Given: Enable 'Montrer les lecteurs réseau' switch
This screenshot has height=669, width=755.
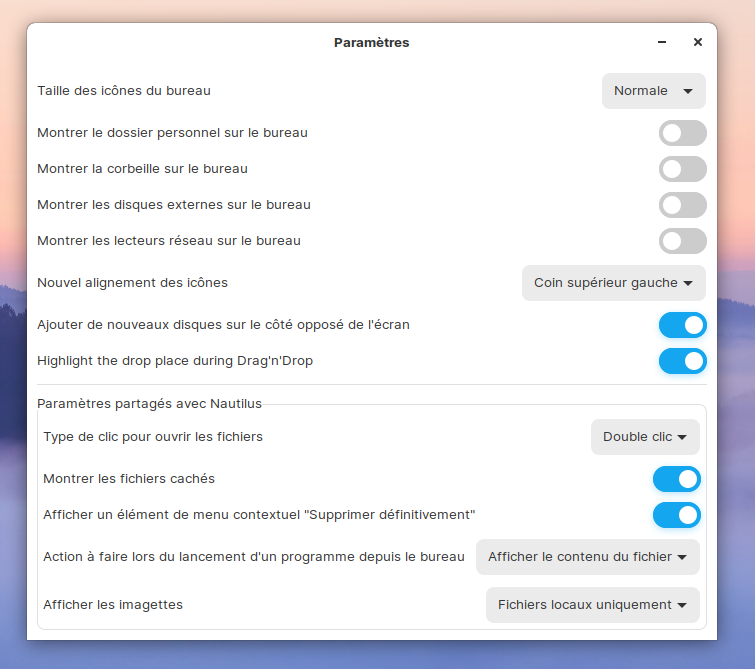Looking at the screenshot, I should (682, 241).
